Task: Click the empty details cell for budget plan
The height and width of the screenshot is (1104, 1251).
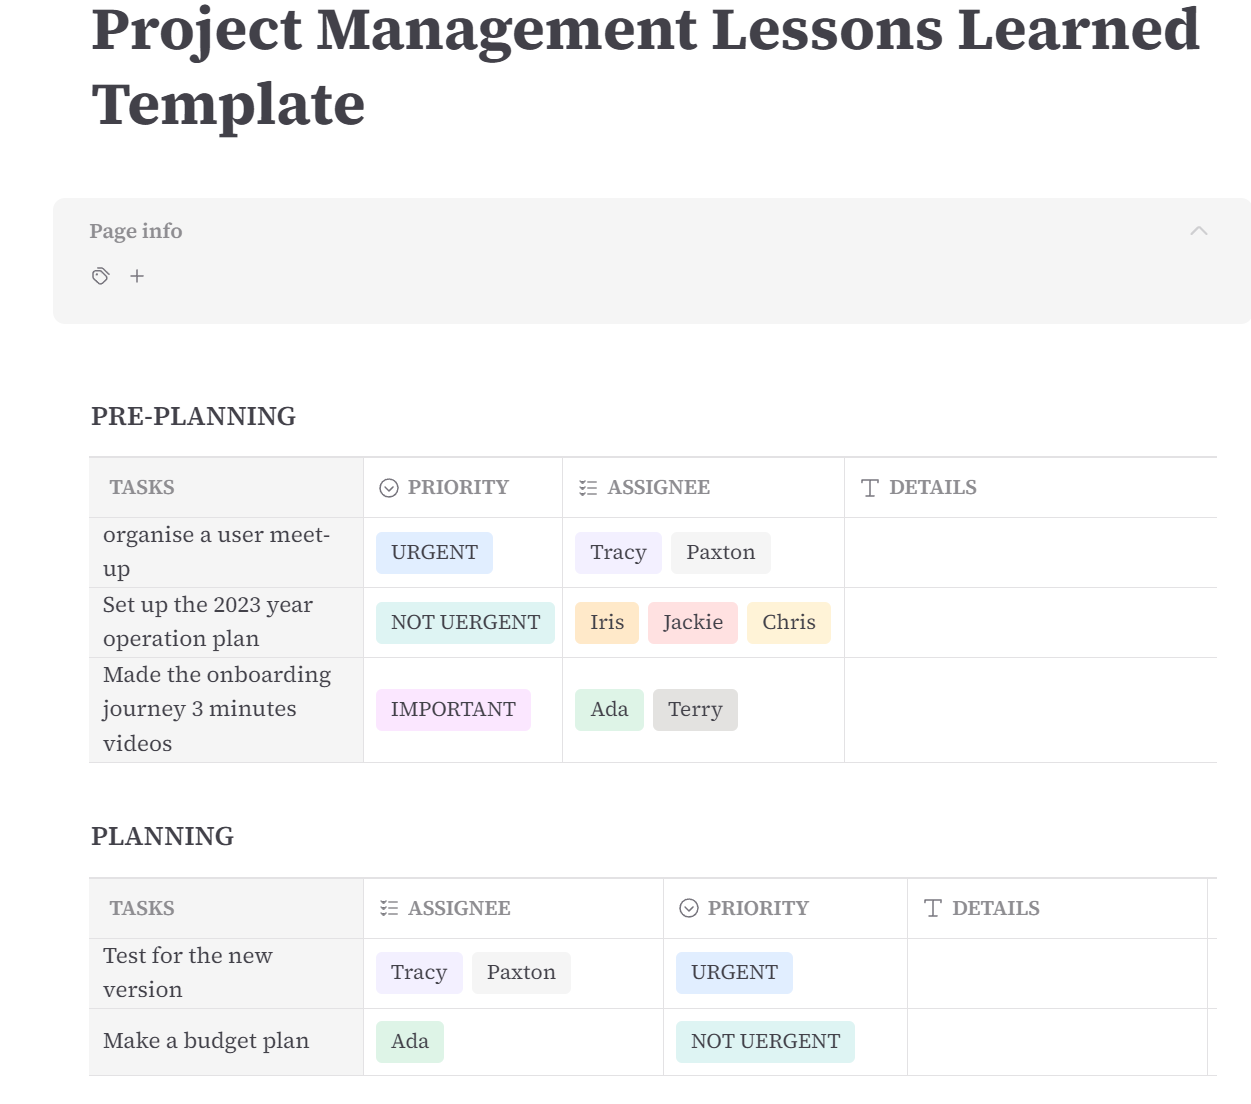Action: (x=1057, y=1042)
